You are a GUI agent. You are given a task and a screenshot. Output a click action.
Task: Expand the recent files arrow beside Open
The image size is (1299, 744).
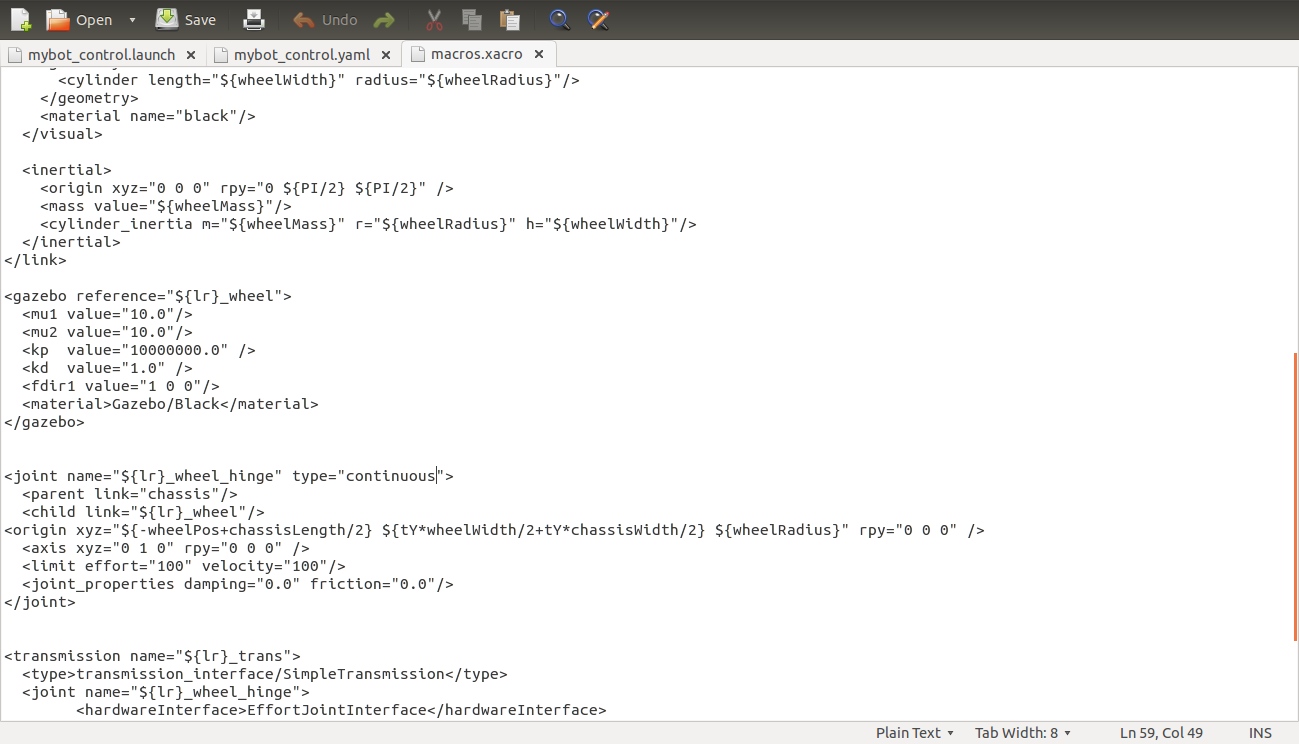click(132, 20)
